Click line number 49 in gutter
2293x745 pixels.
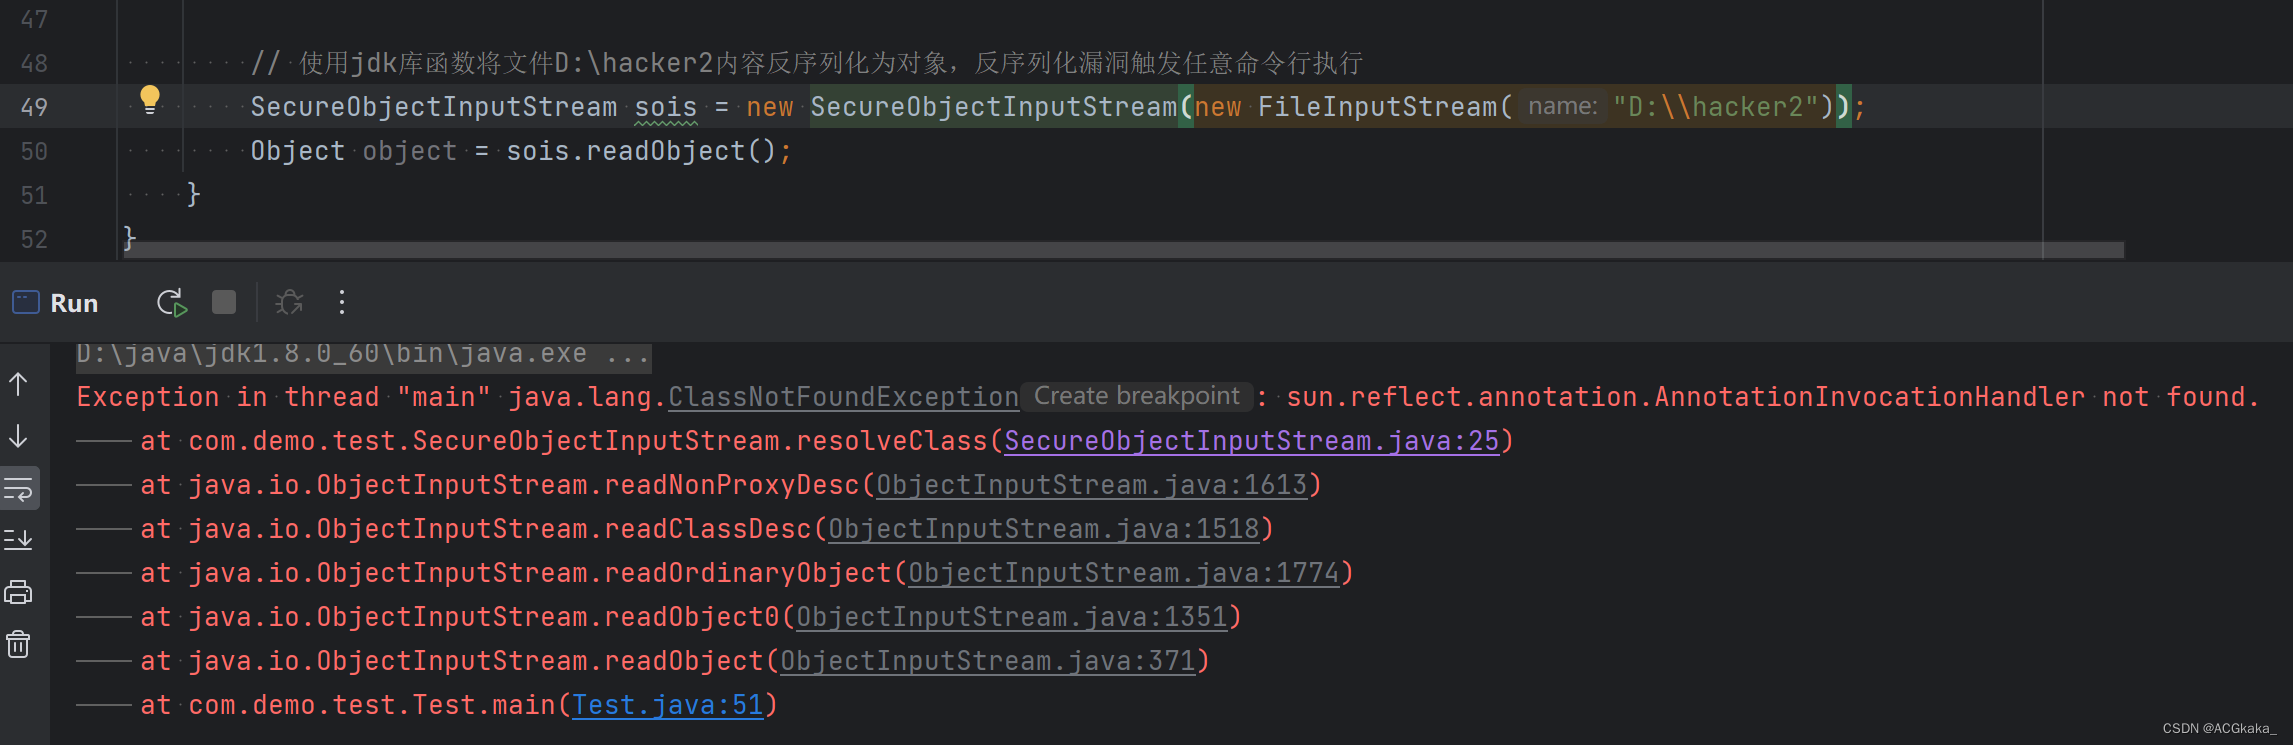point(34,107)
